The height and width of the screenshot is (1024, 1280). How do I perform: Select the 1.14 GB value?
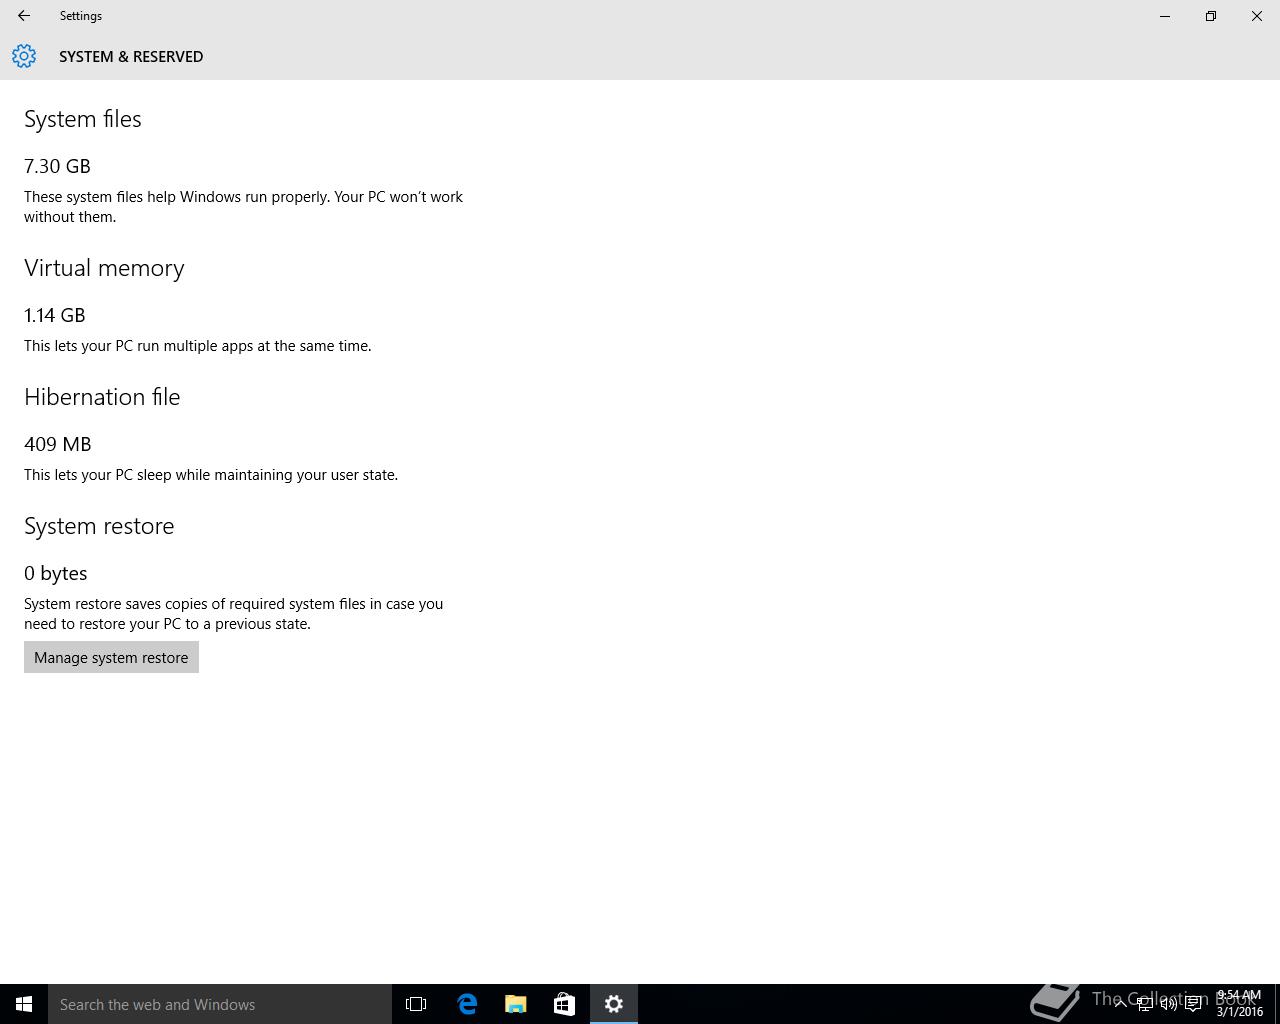tap(55, 315)
